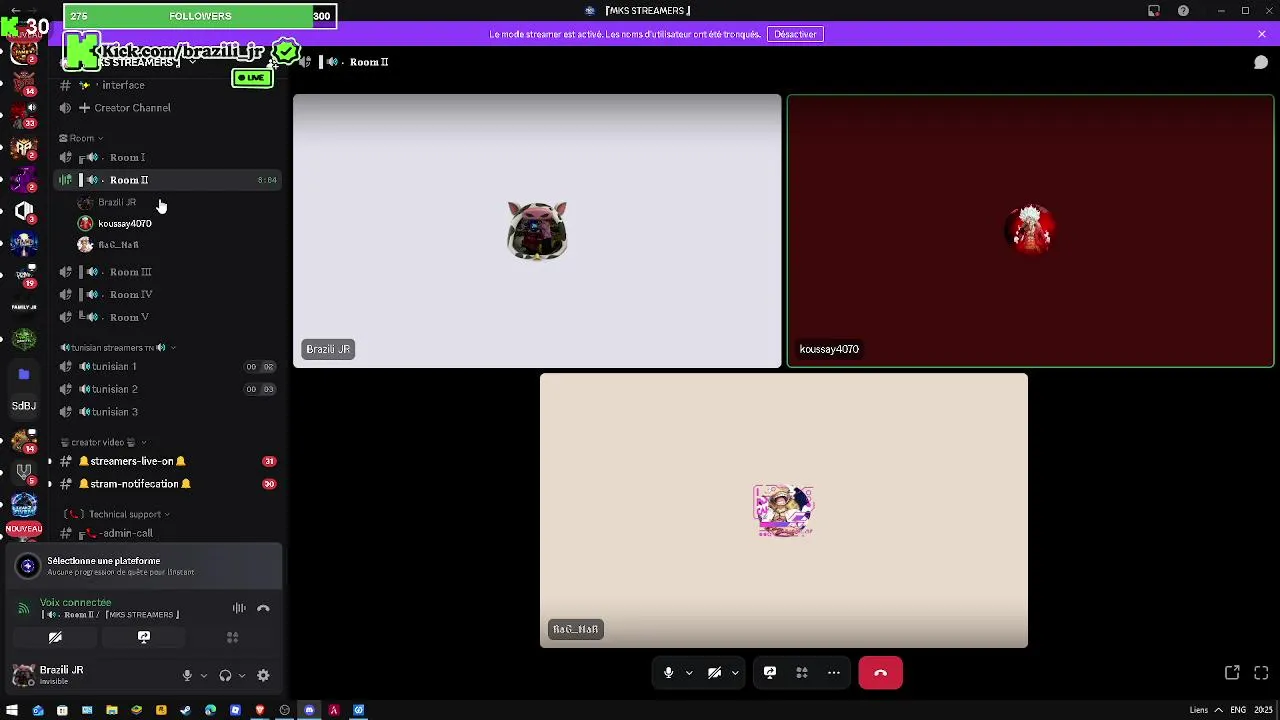Viewport: 1280px width, 720px height.
Task: Turn on camera button in voice panel
Action: coord(55,637)
